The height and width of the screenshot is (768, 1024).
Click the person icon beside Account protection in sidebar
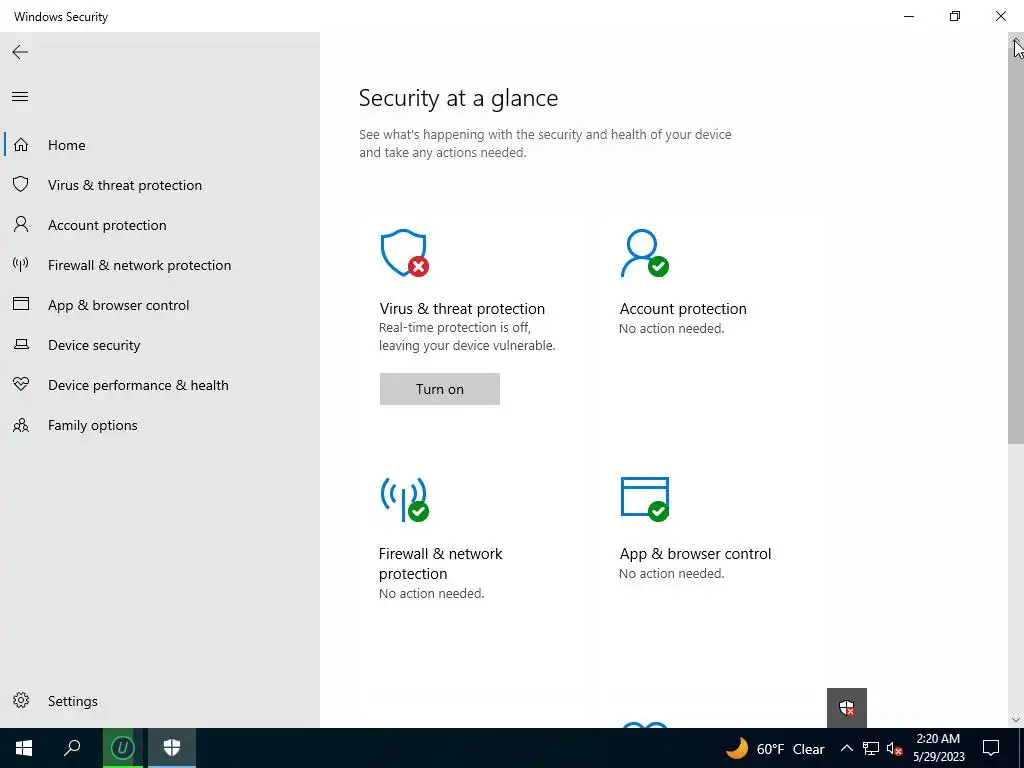point(21,225)
